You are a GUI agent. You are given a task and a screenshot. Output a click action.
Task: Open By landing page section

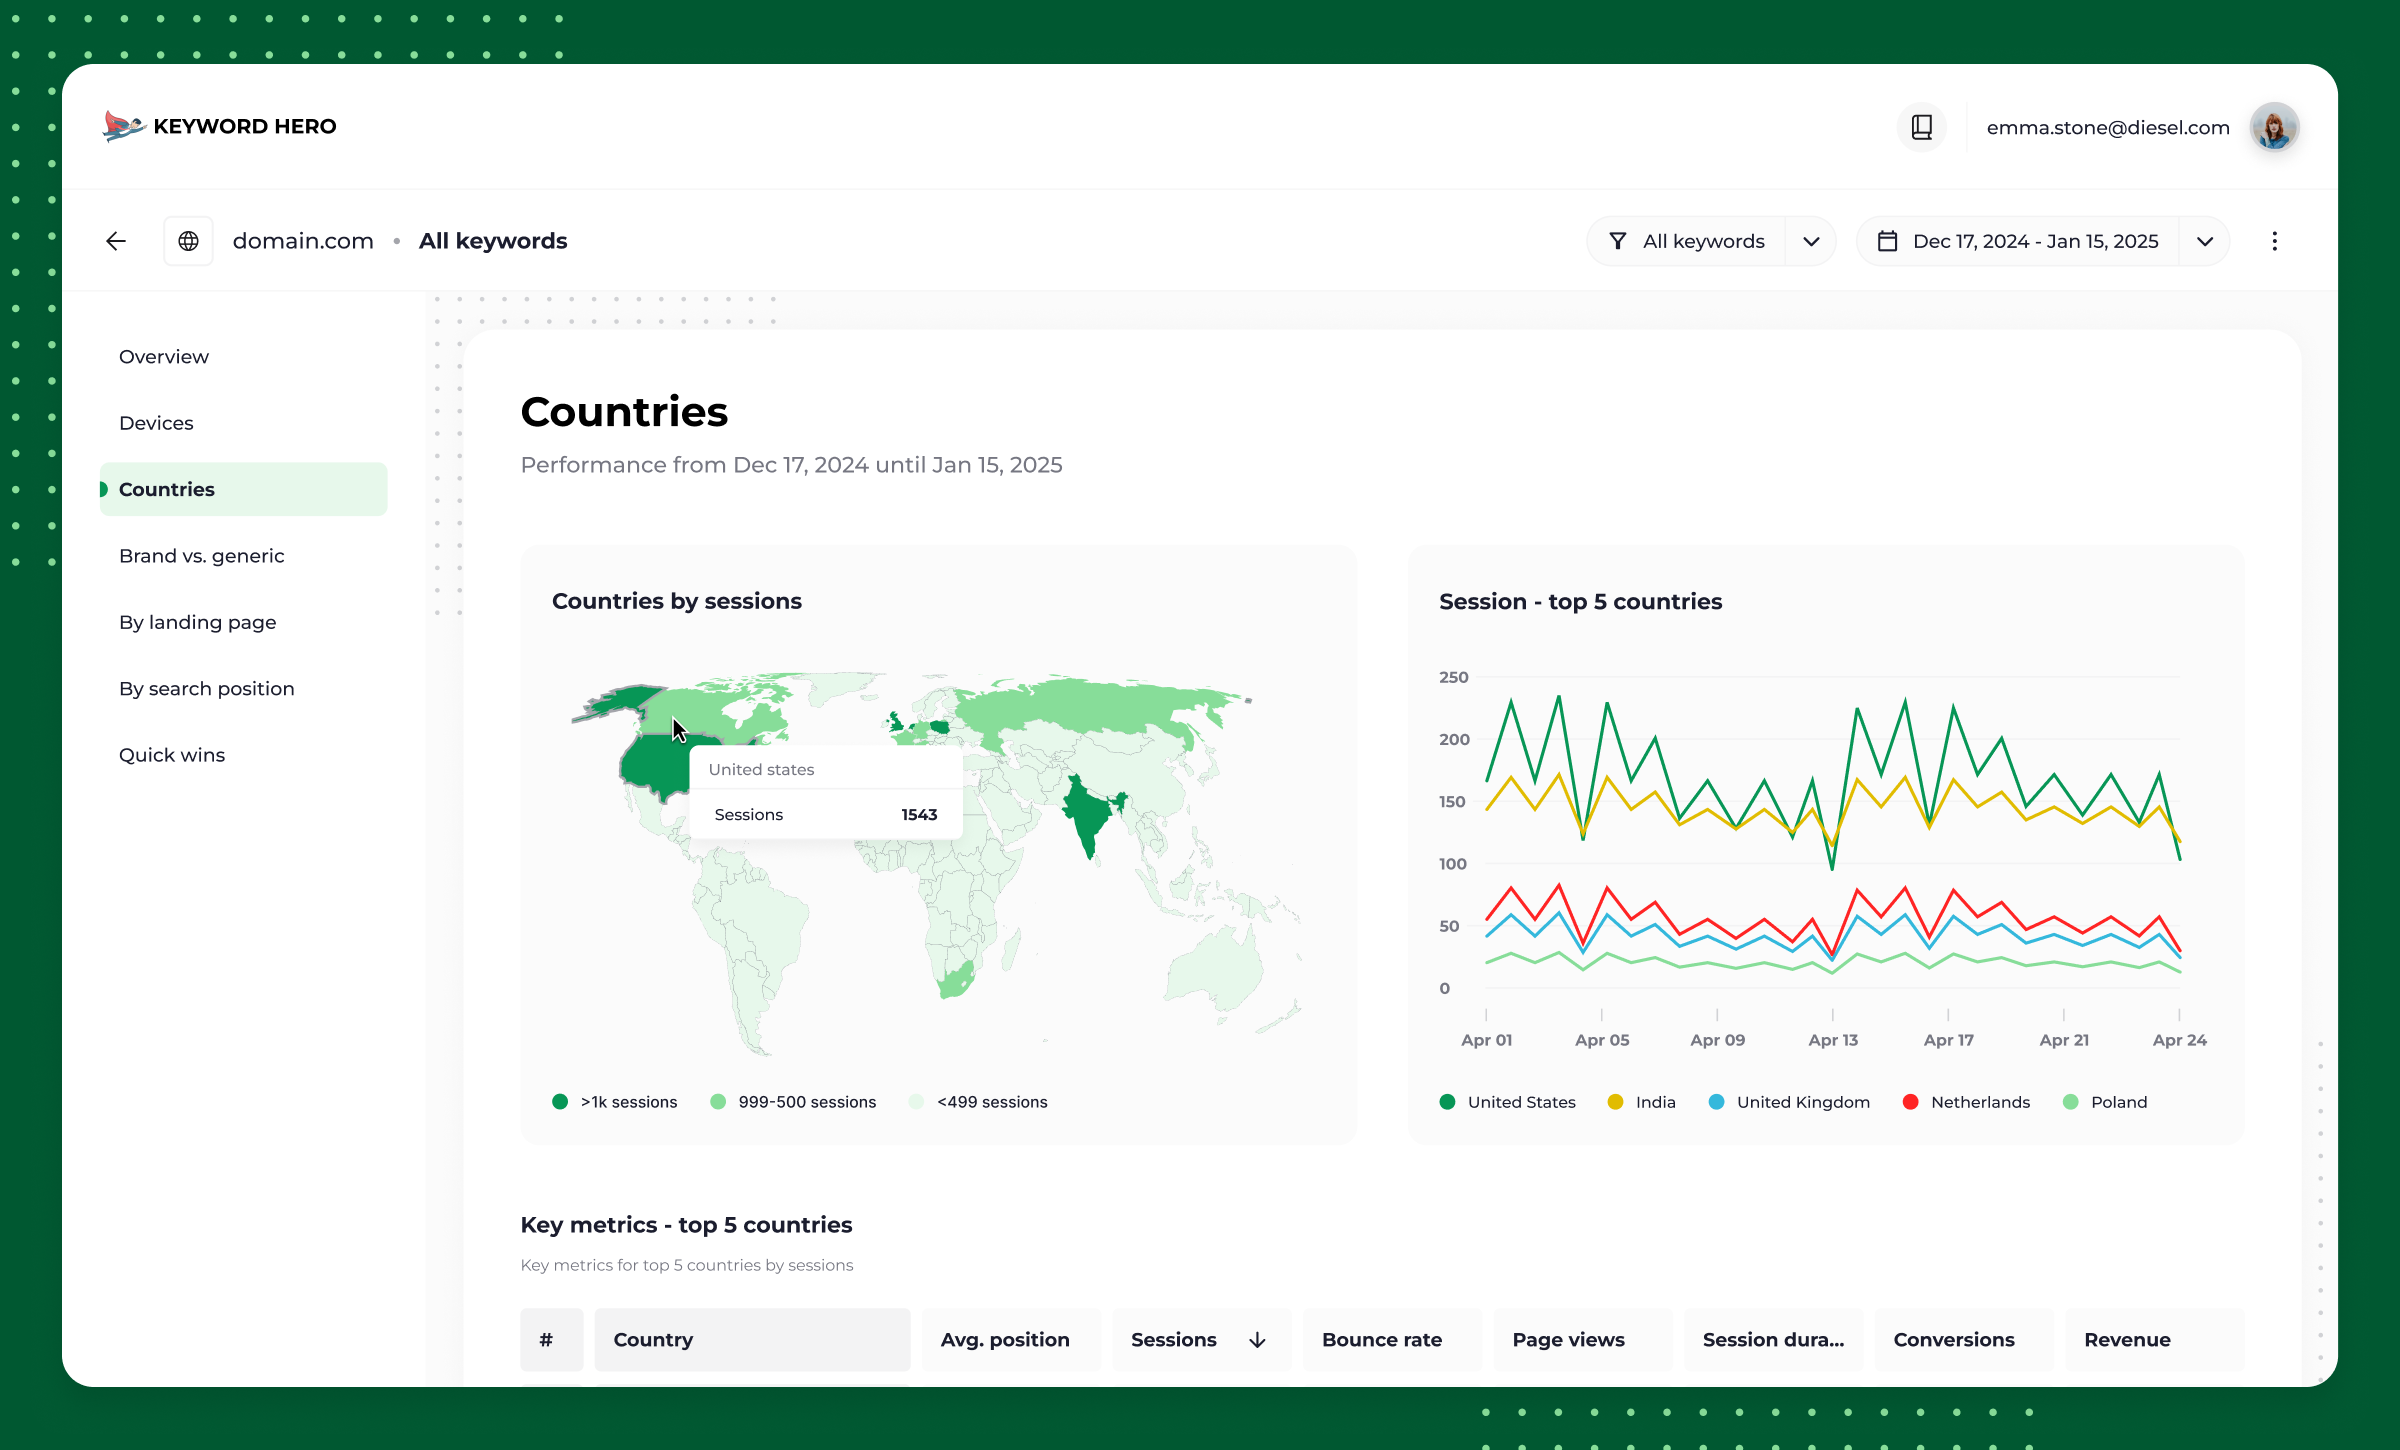click(198, 622)
